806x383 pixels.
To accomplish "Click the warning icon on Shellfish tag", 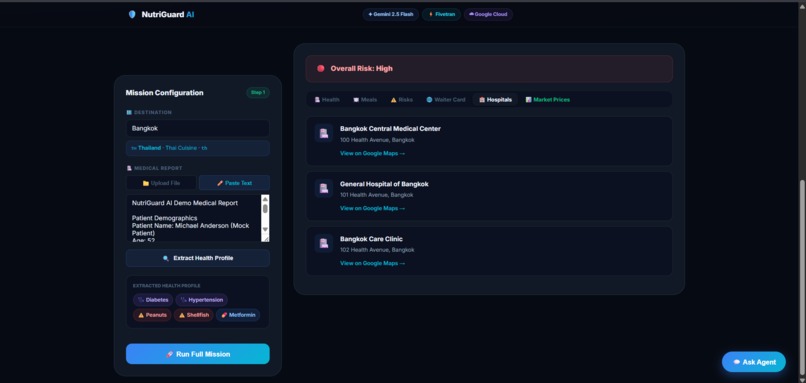I will [x=181, y=315].
